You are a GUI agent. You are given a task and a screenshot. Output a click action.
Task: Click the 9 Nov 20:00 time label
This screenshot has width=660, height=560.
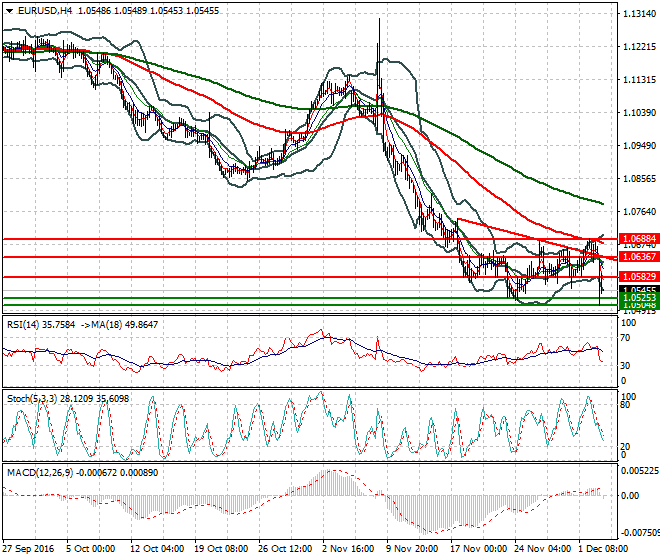tap(412, 549)
